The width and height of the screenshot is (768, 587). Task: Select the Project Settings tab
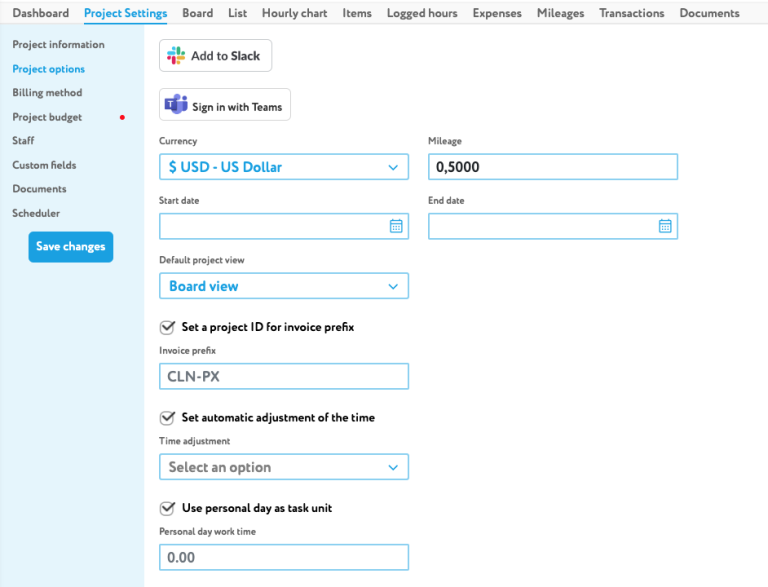click(125, 13)
